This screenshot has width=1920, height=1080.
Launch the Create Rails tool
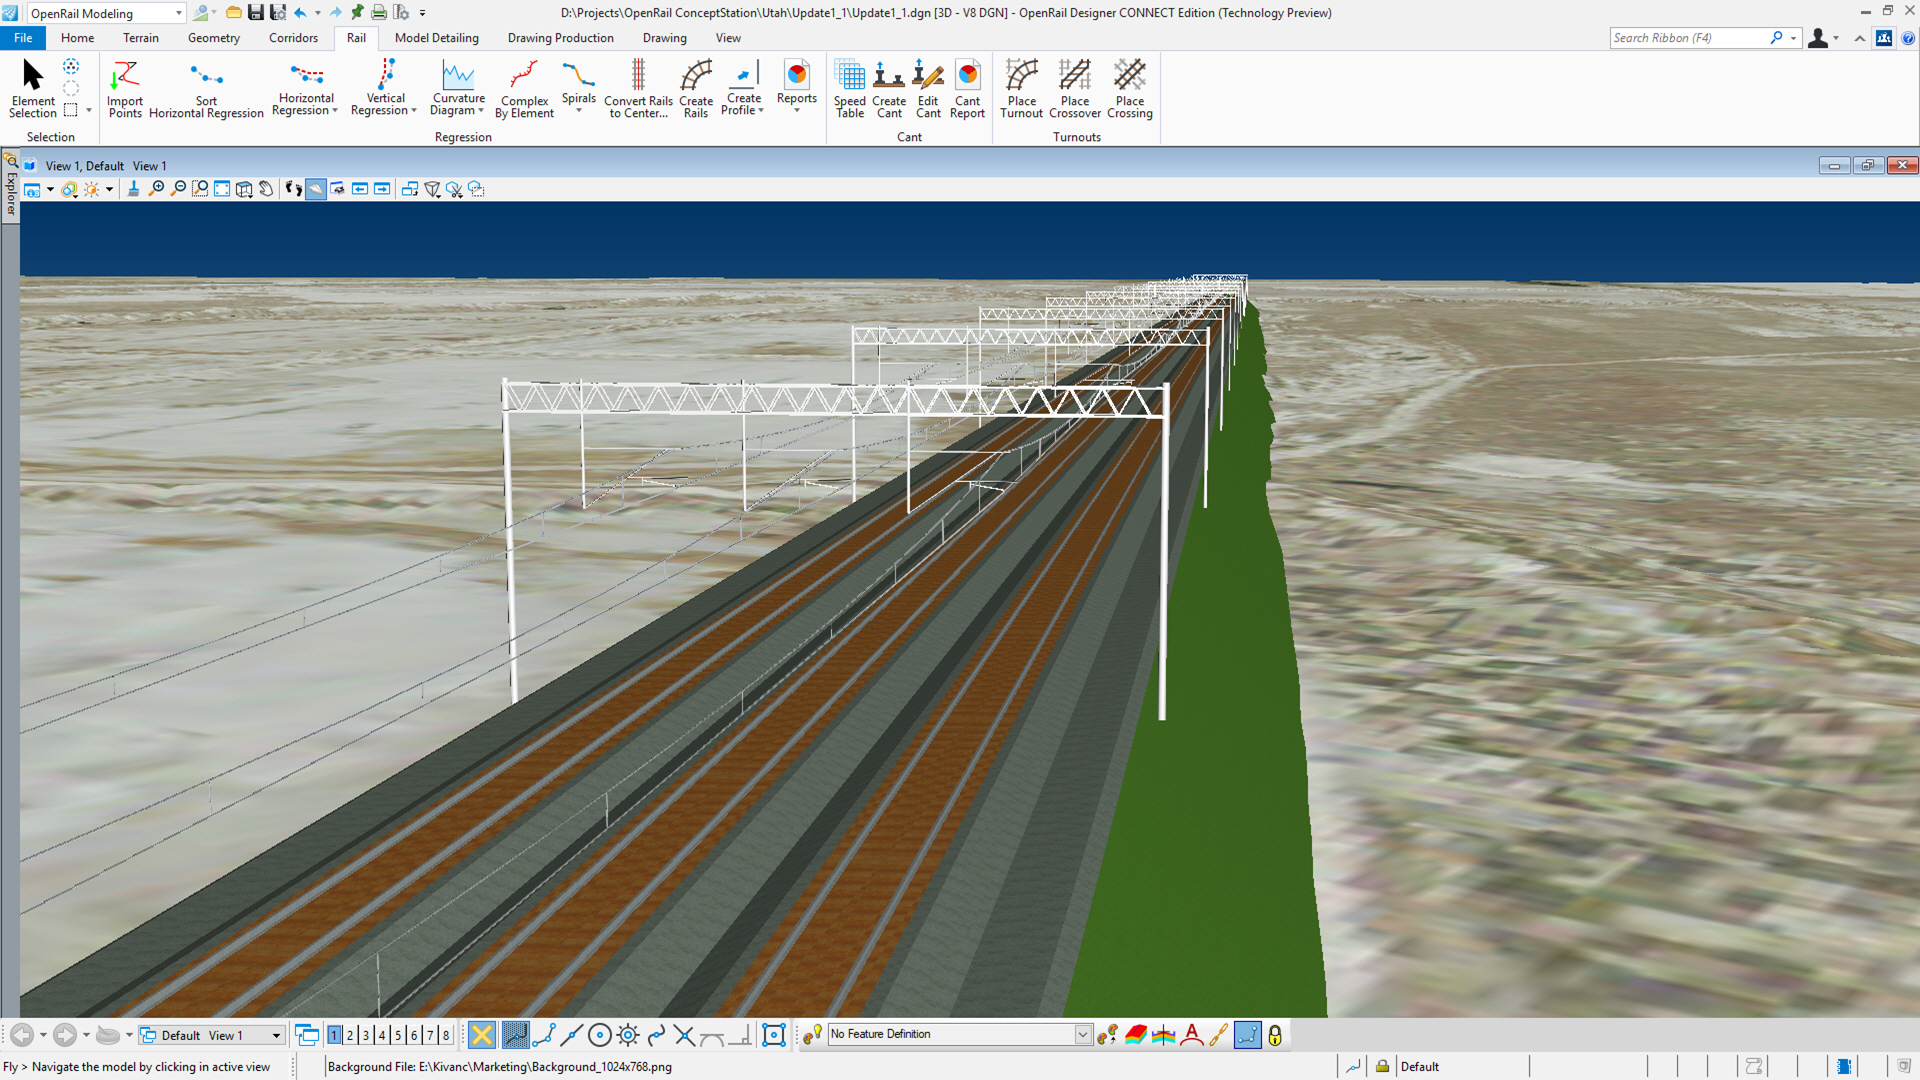(x=695, y=88)
